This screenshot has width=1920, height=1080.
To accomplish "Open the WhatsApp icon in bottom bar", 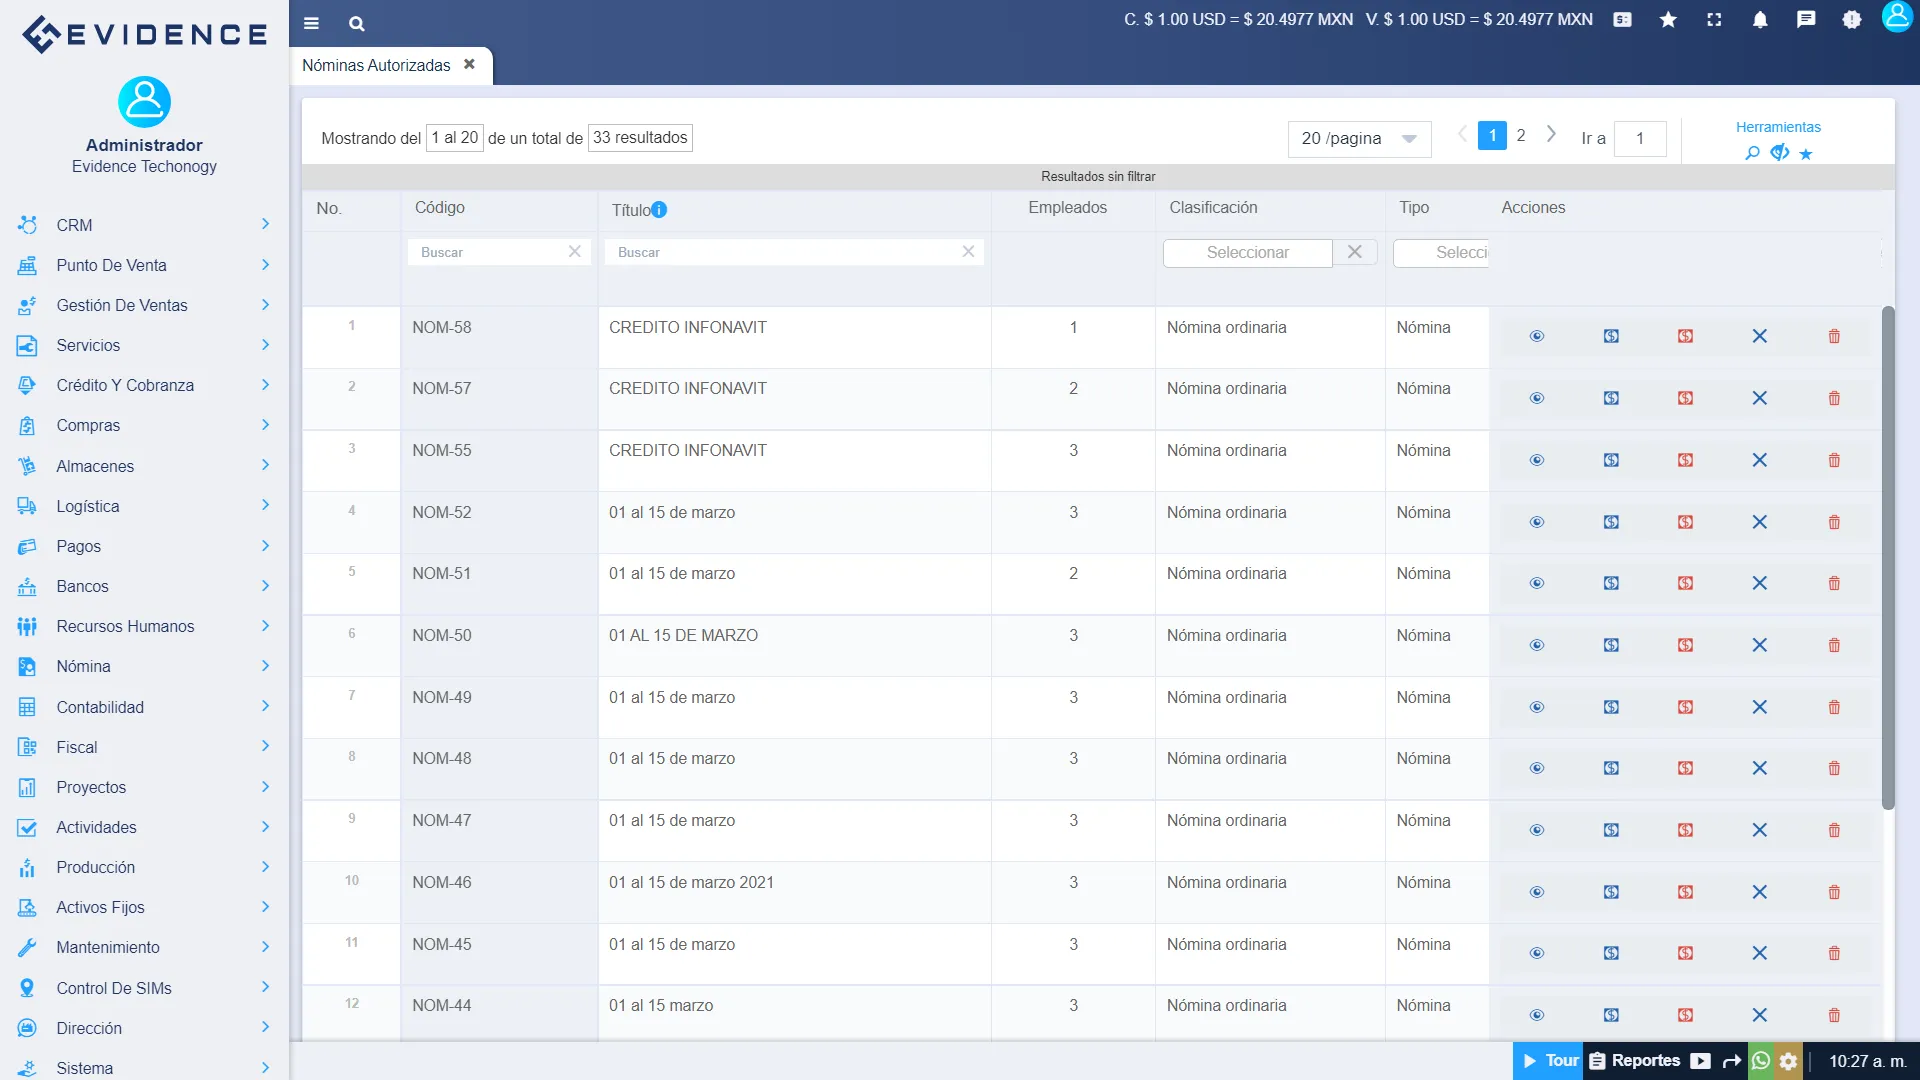I will tap(1761, 1061).
